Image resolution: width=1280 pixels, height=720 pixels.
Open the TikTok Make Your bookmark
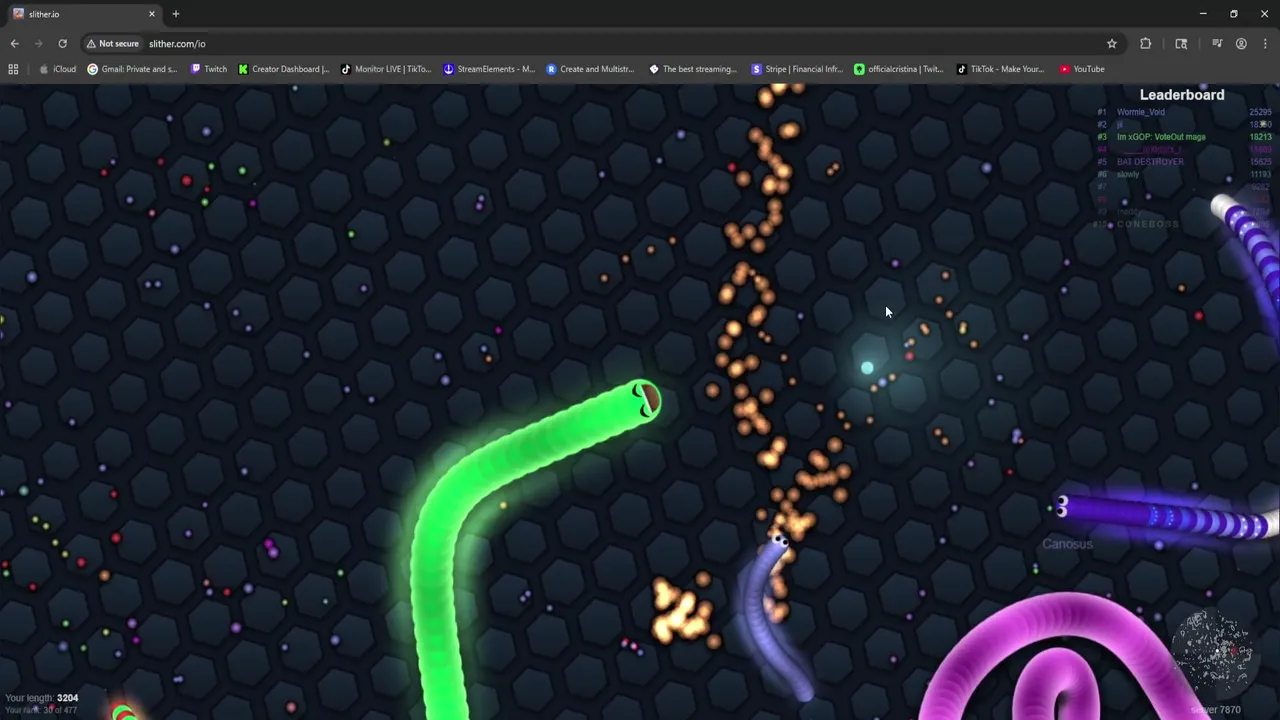click(1000, 69)
